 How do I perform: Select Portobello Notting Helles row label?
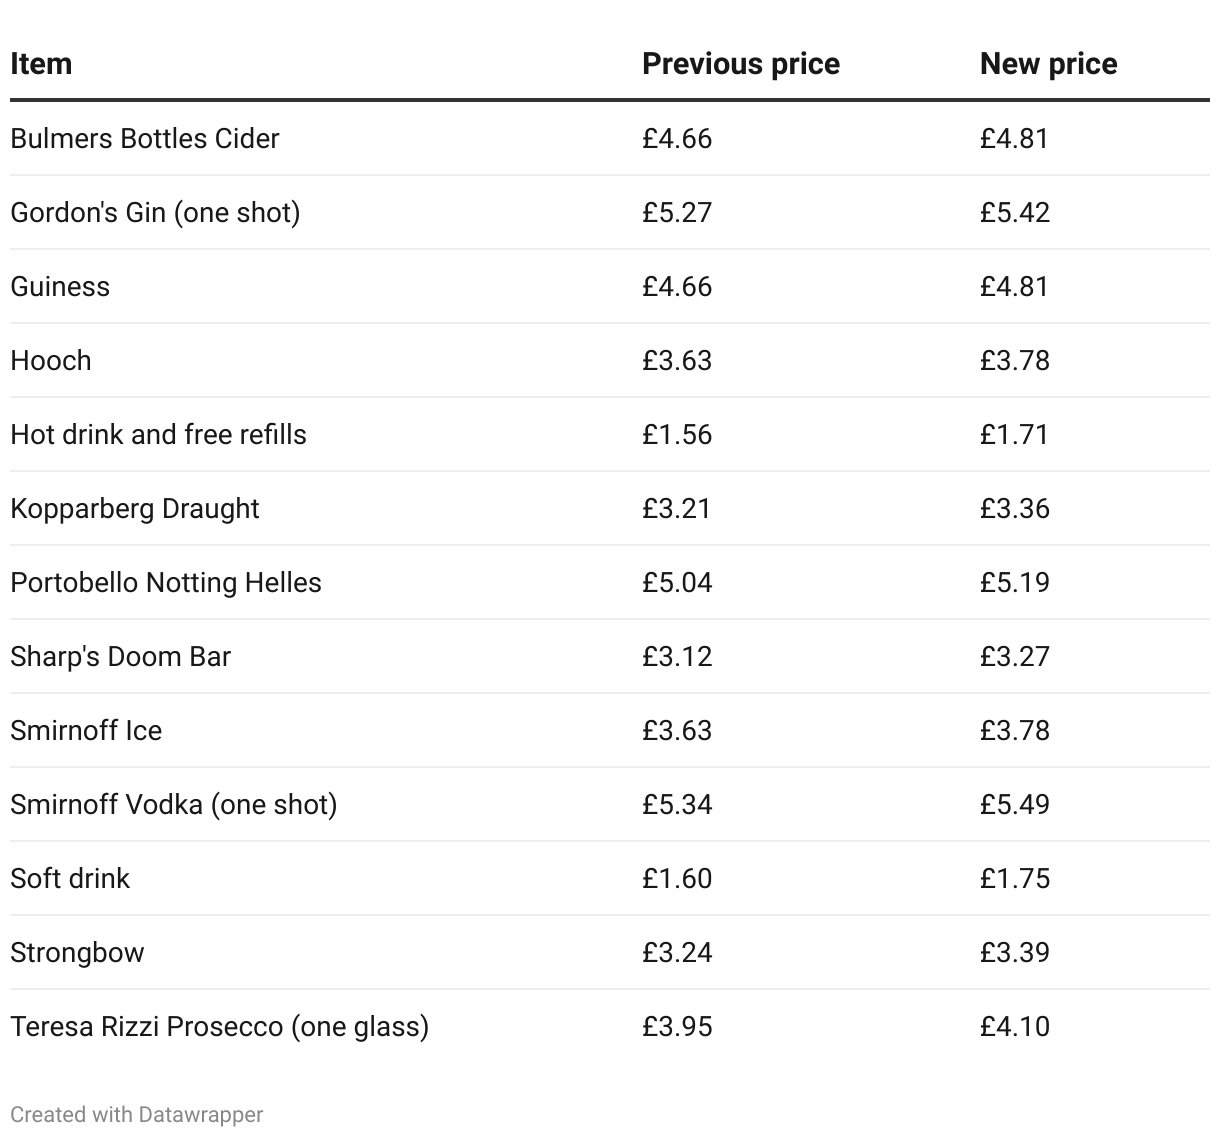tap(166, 582)
